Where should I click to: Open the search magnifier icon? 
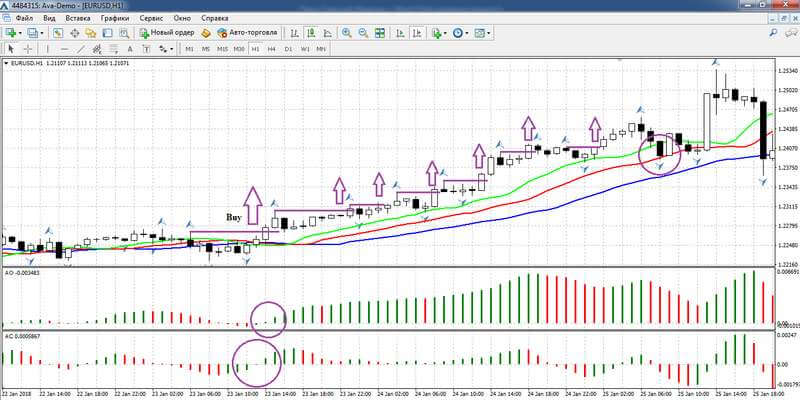[773, 33]
